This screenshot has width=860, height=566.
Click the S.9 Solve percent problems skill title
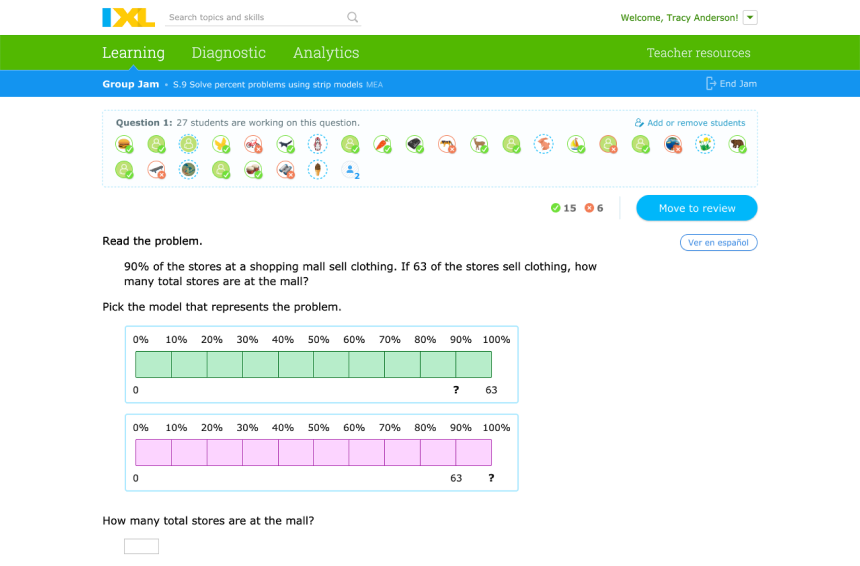(x=268, y=84)
